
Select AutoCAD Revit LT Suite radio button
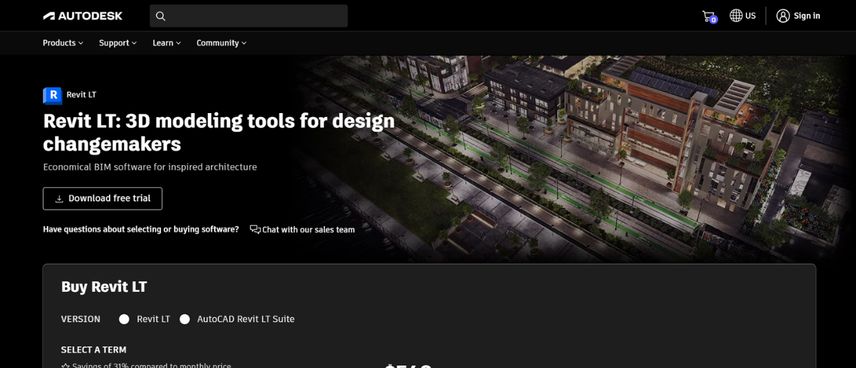click(x=185, y=319)
